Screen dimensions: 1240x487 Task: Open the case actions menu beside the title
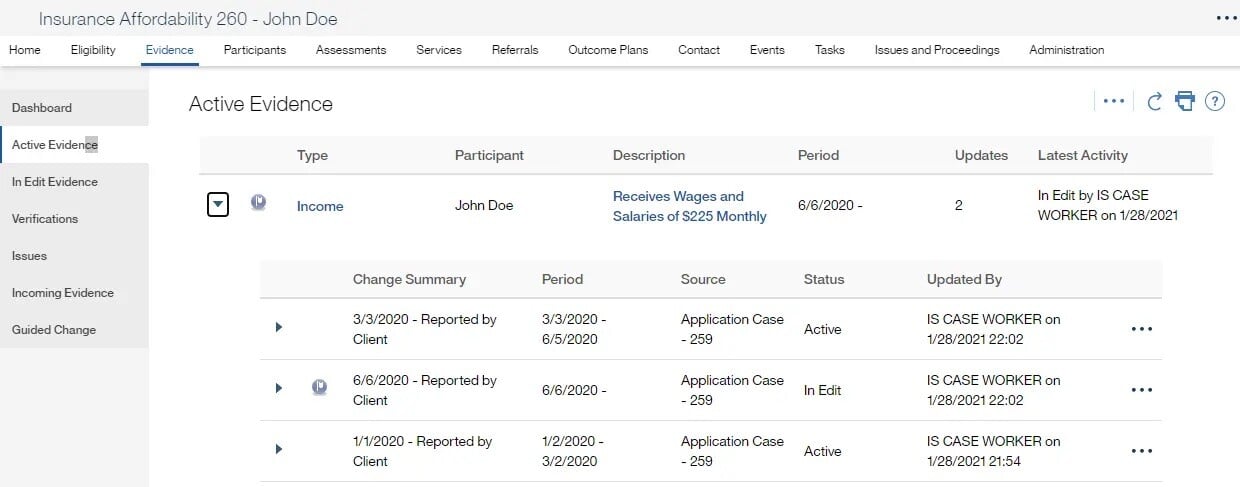(x=1227, y=18)
